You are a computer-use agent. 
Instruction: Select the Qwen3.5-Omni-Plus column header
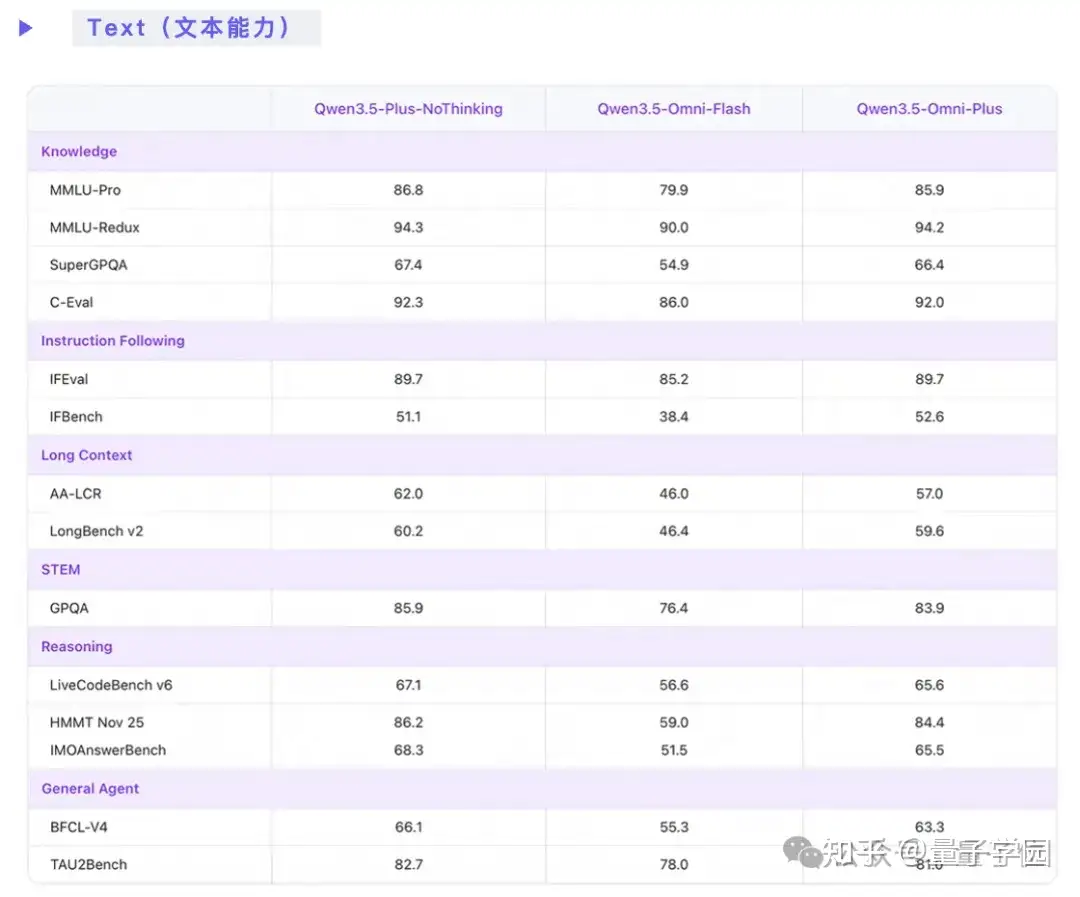(929, 109)
